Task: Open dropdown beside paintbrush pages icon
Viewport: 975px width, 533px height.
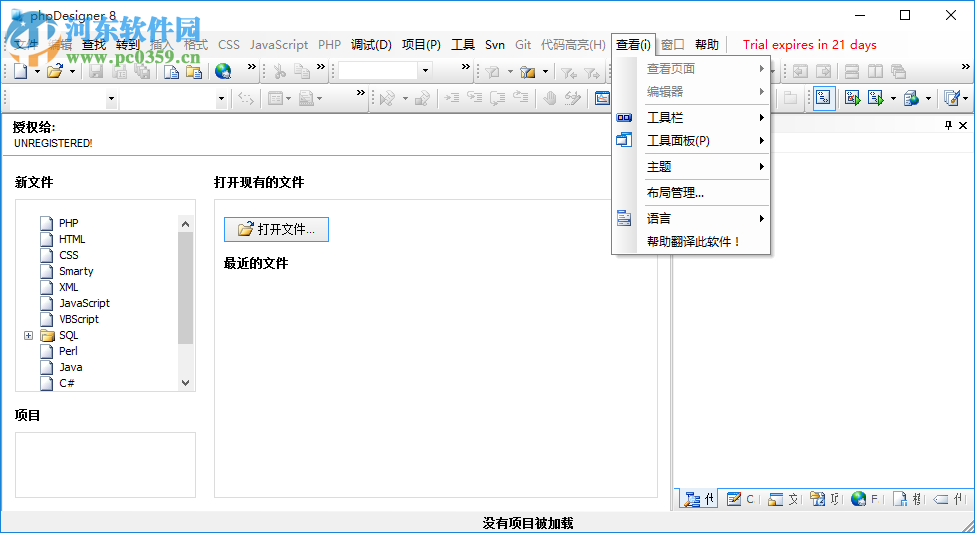Action: 965,98
